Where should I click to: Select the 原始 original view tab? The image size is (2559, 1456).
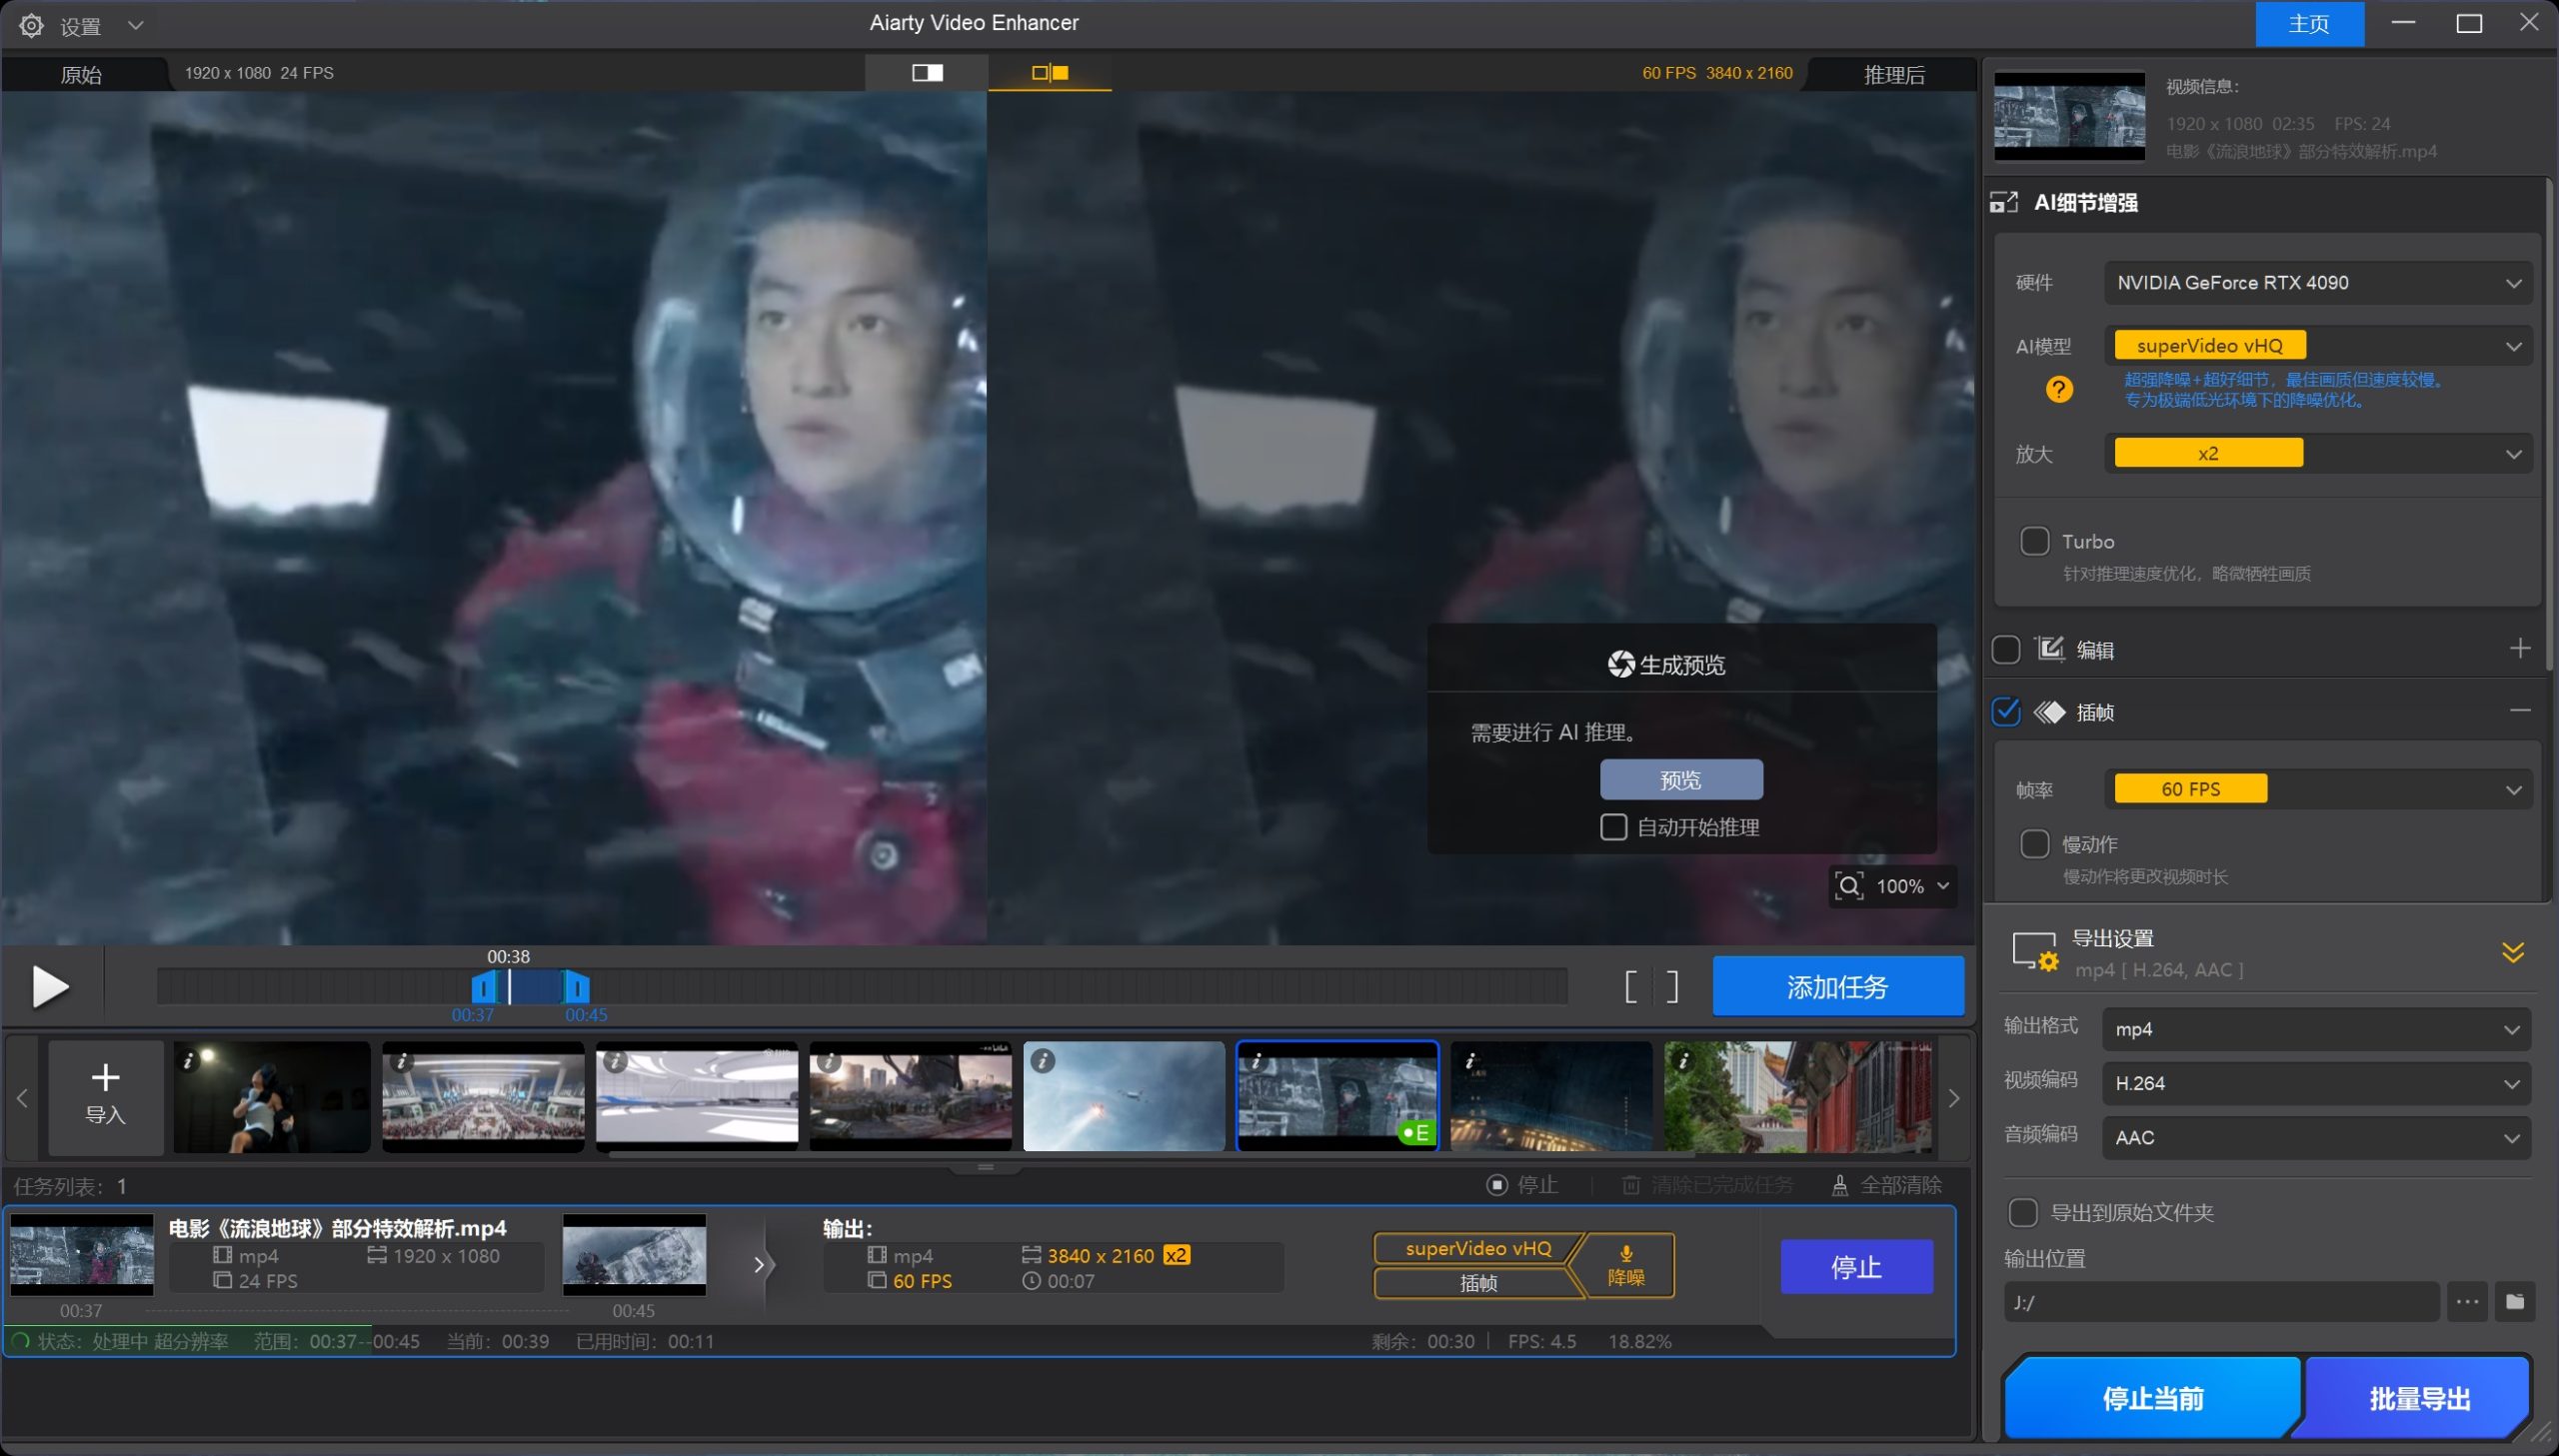pos(82,74)
